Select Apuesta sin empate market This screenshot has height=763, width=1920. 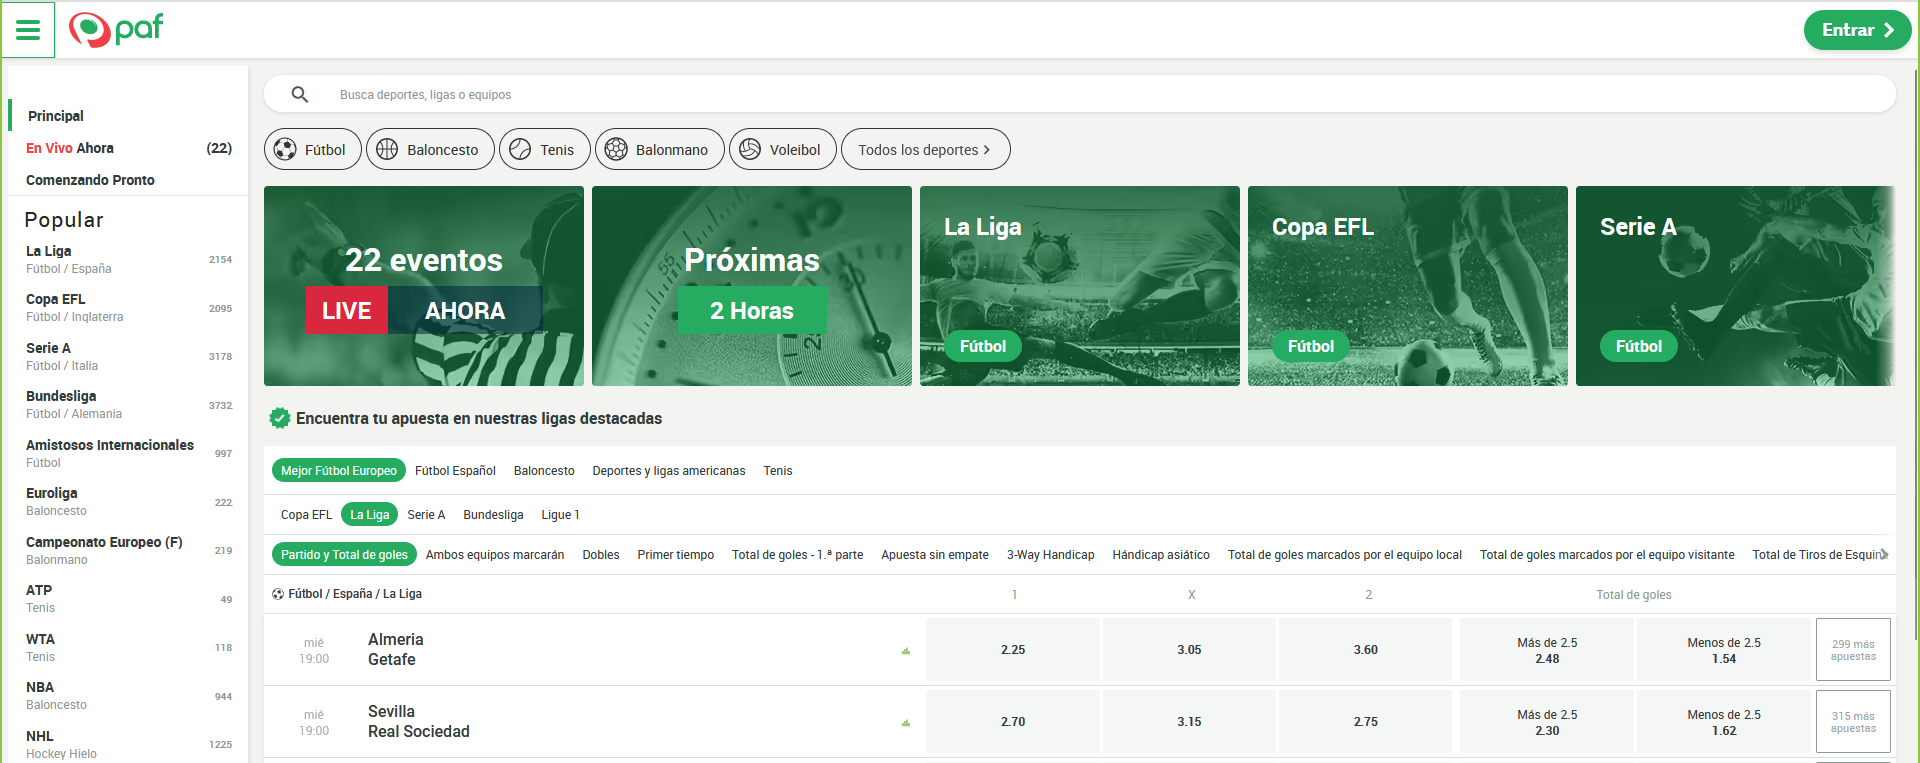[935, 554]
